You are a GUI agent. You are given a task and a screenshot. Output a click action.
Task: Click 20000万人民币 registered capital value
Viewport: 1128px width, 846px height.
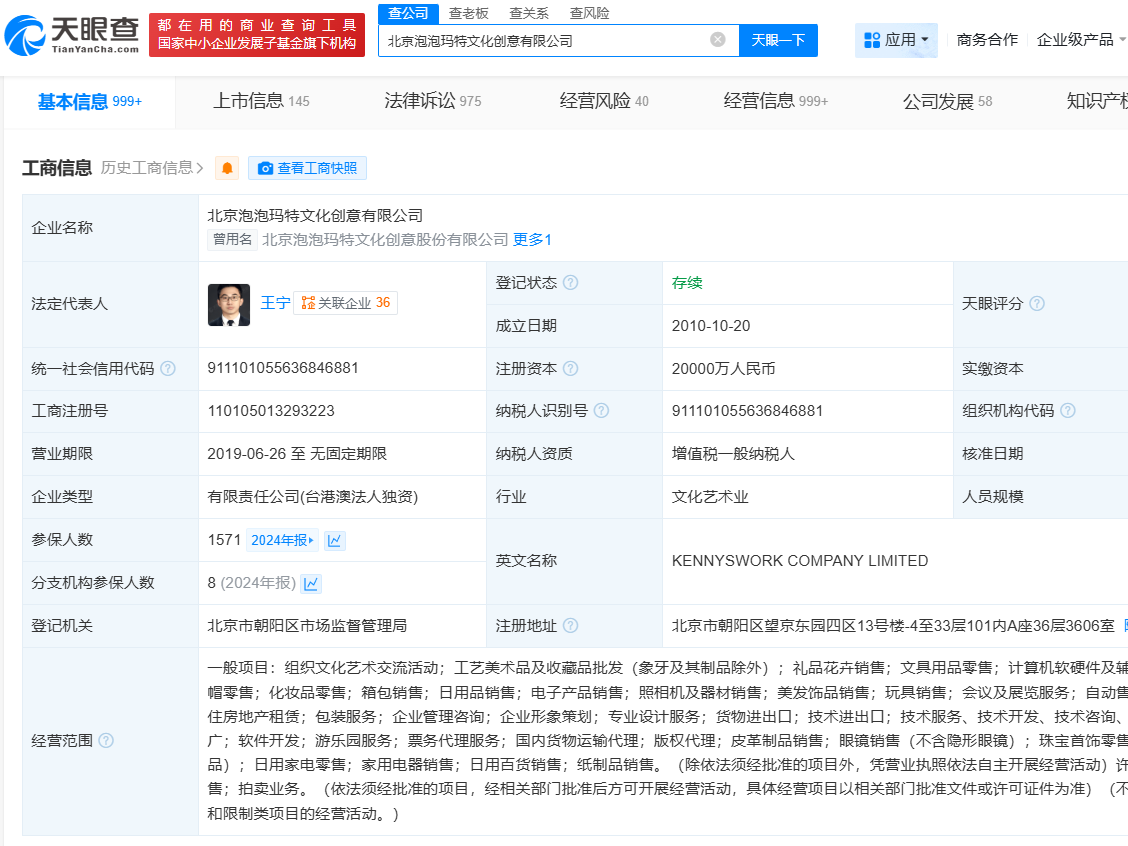(724, 369)
